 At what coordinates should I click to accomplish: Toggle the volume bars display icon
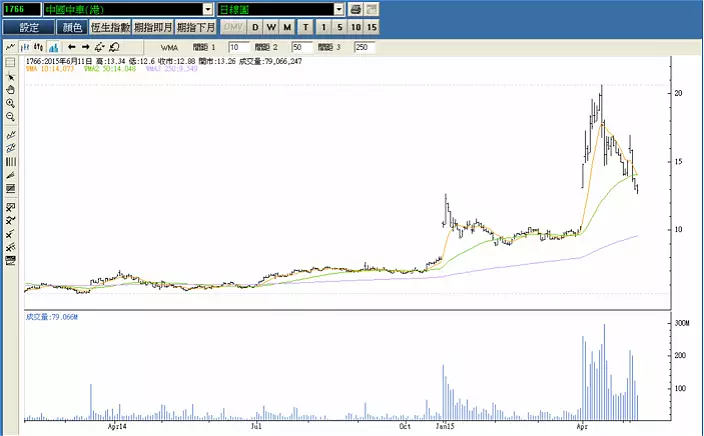(54, 46)
